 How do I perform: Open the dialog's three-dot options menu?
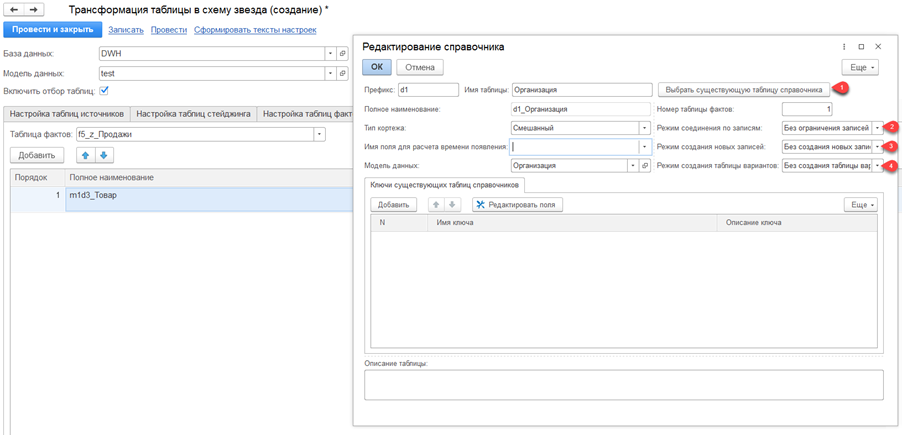coord(844,47)
